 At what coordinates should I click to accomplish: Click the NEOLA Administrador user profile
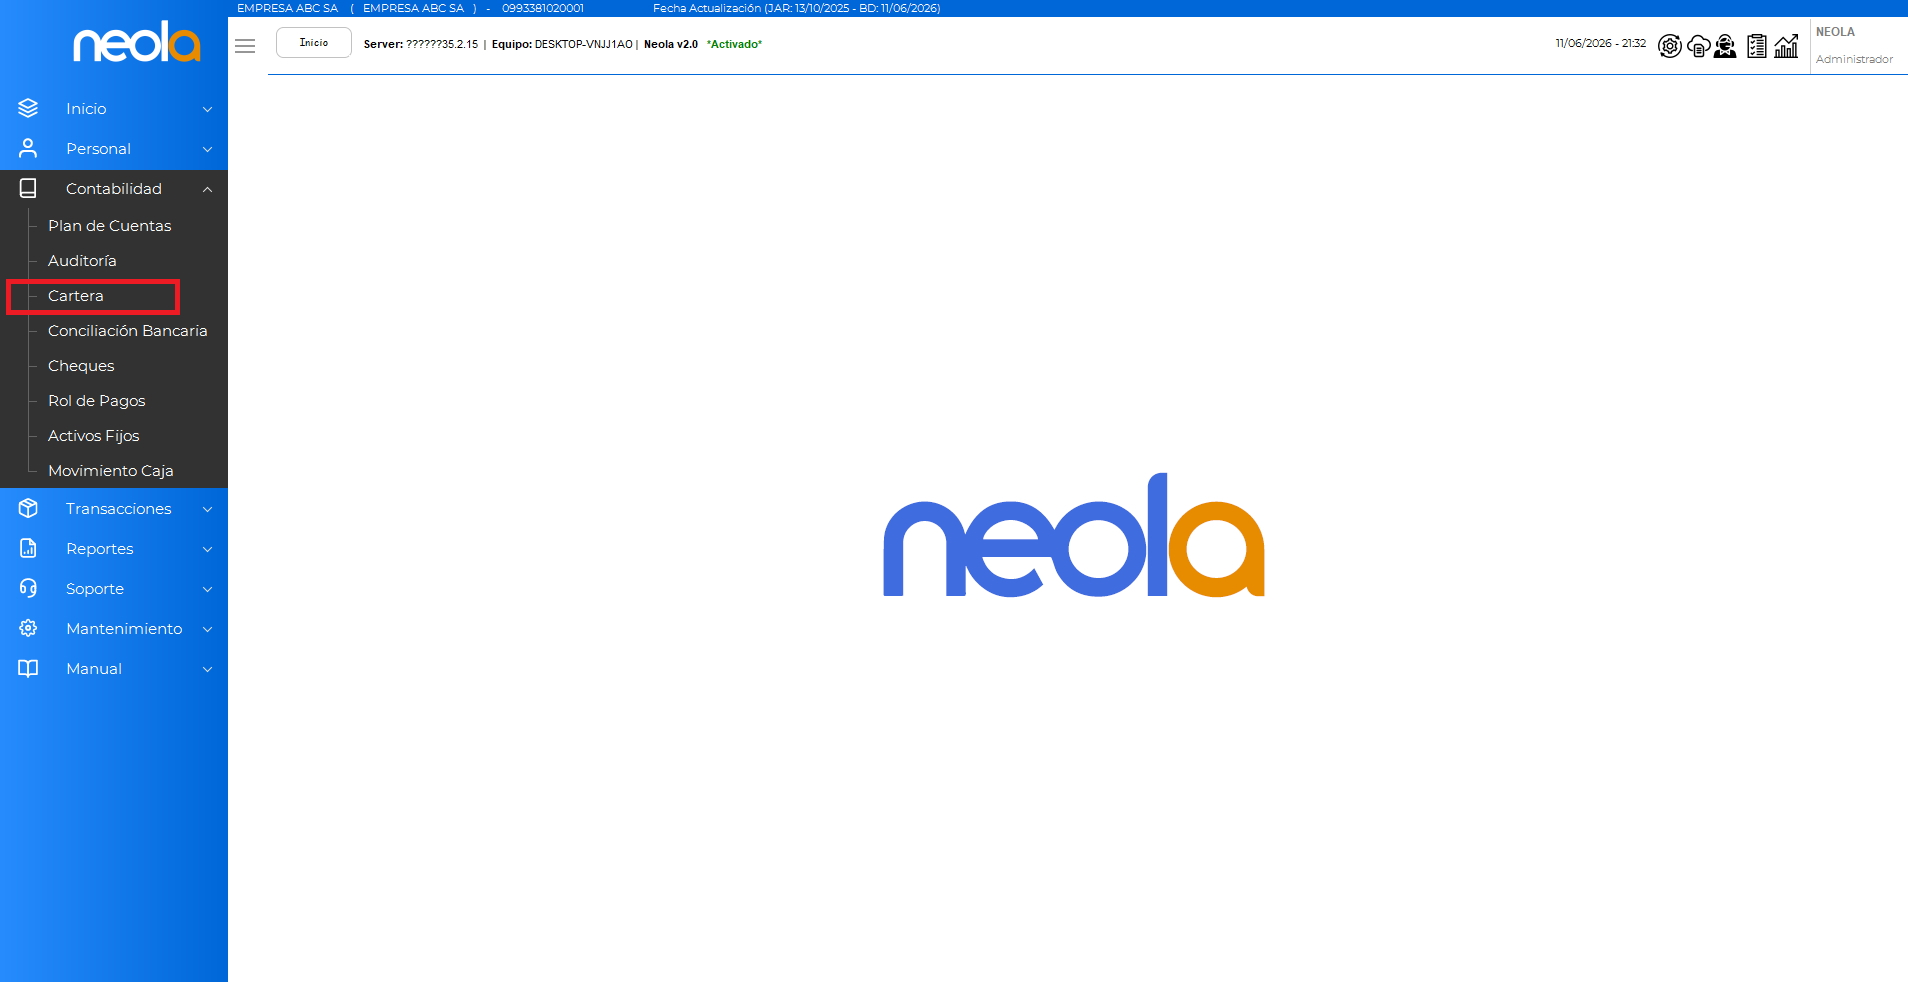click(1854, 46)
